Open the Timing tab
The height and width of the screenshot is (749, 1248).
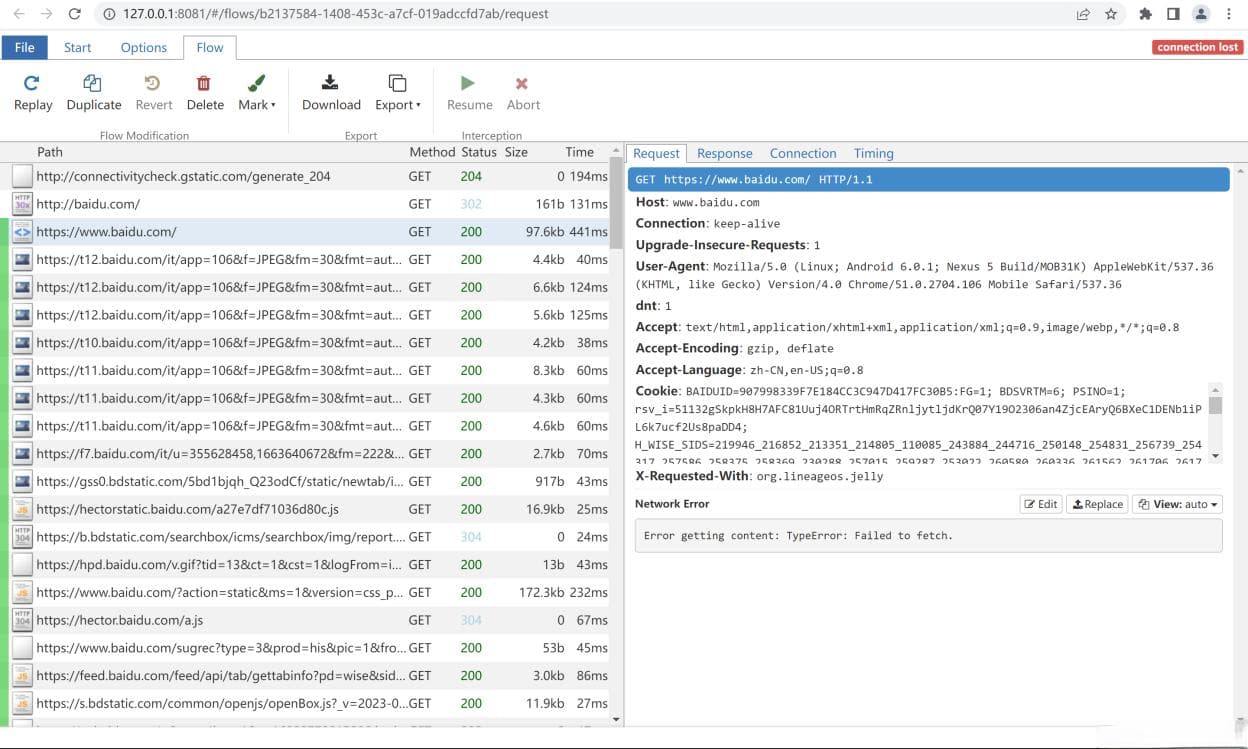click(873, 153)
